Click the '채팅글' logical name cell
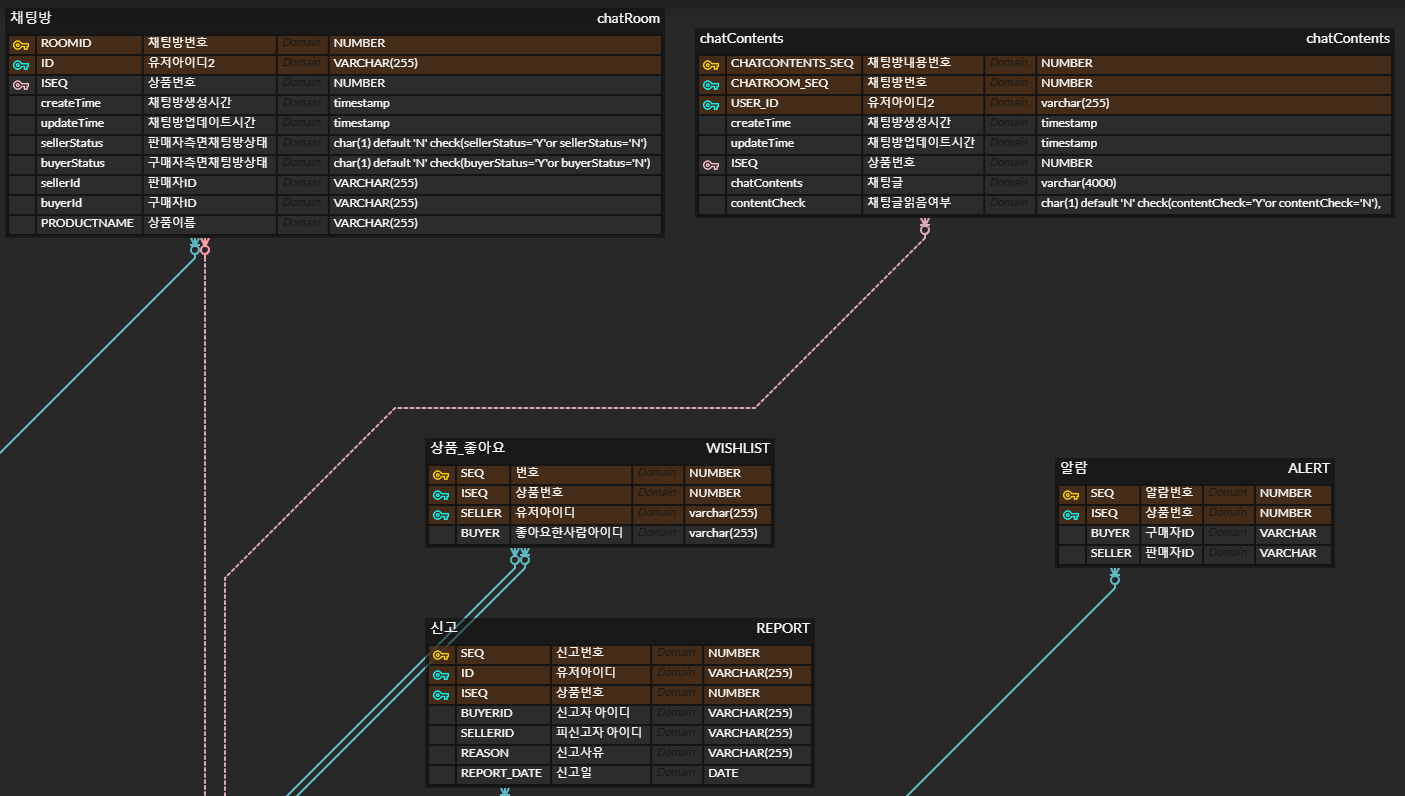The width and height of the screenshot is (1405, 796). (x=923, y=184)
